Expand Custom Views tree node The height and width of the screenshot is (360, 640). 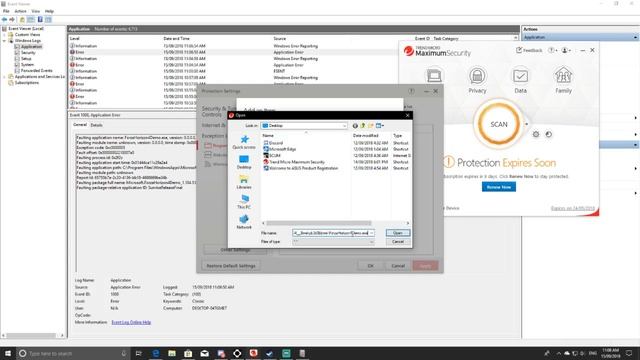point(4,35)
